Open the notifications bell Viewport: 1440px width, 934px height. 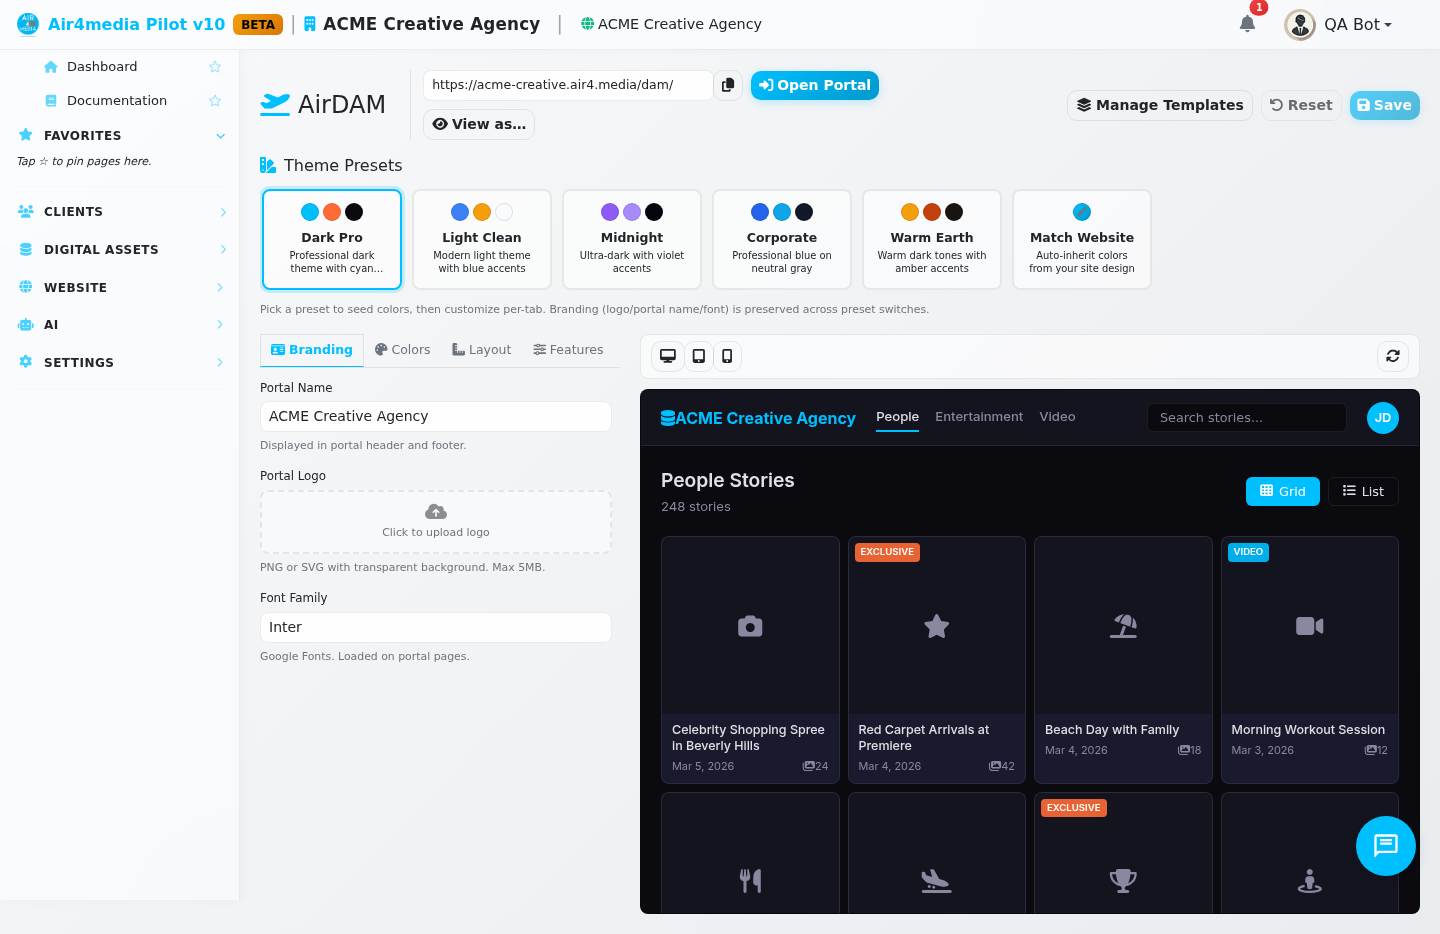(x=1247, y=24)
